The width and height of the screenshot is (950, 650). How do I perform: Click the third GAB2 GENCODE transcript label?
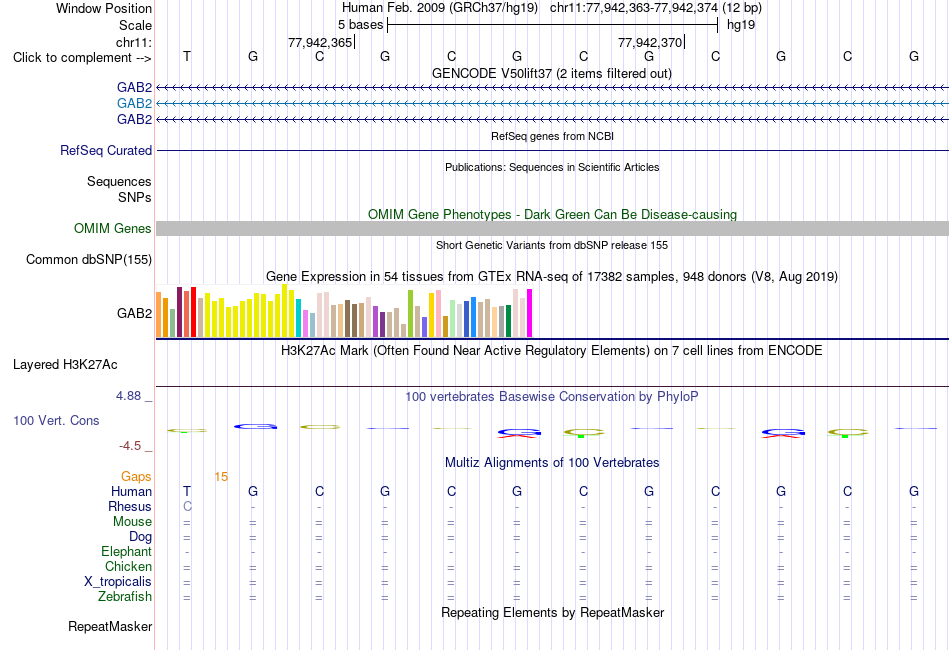[135, 119]
